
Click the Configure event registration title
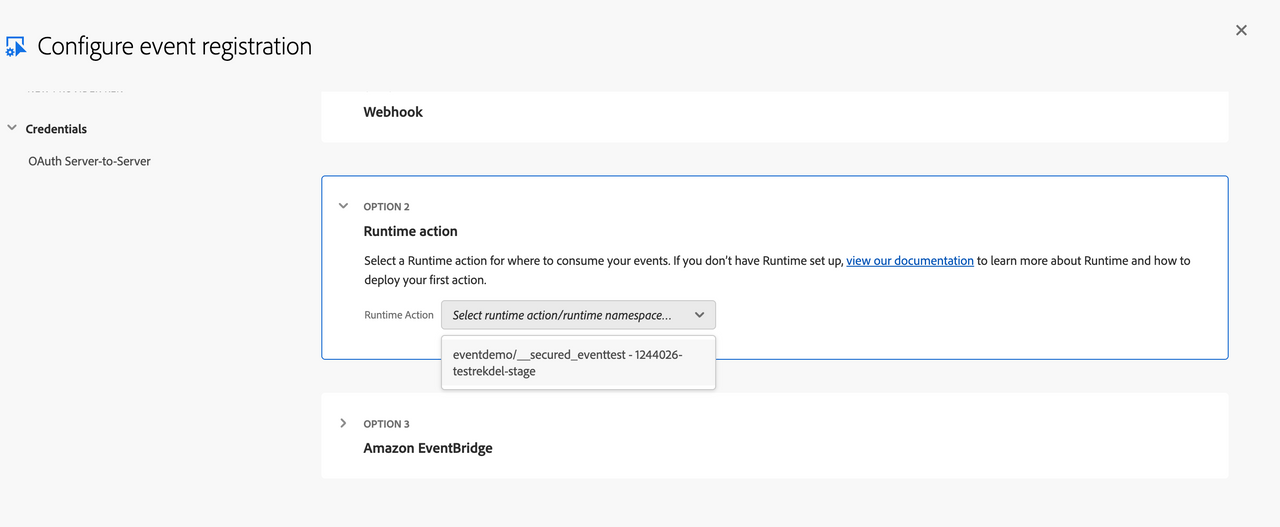click(x=175, y=46)
